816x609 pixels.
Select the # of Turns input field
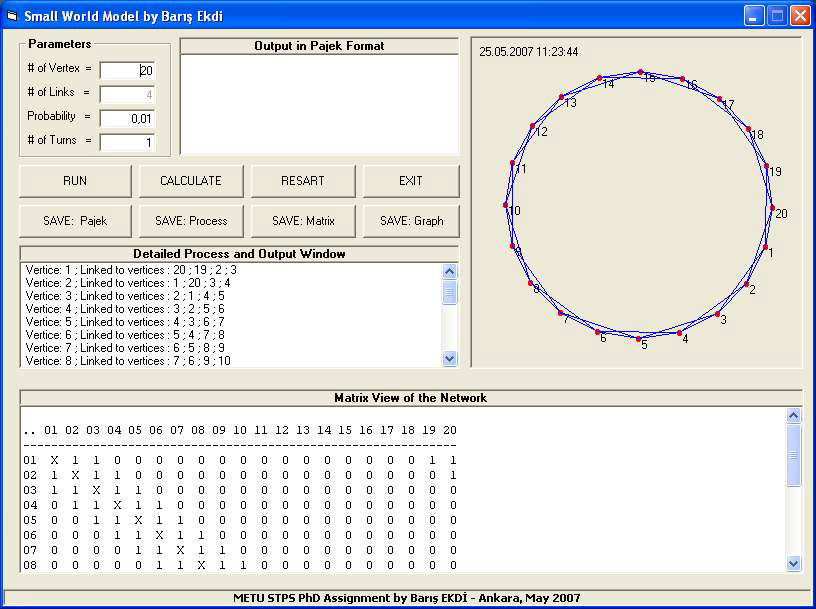click(127, 142)
